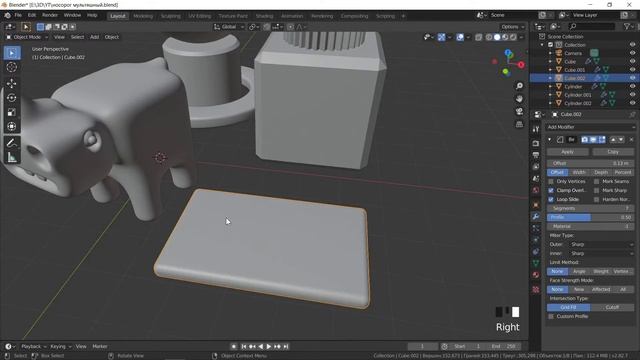Open the Render properties tab
Image resolution: width=640 pixels, height=360 pixels.
click(536, 144)
